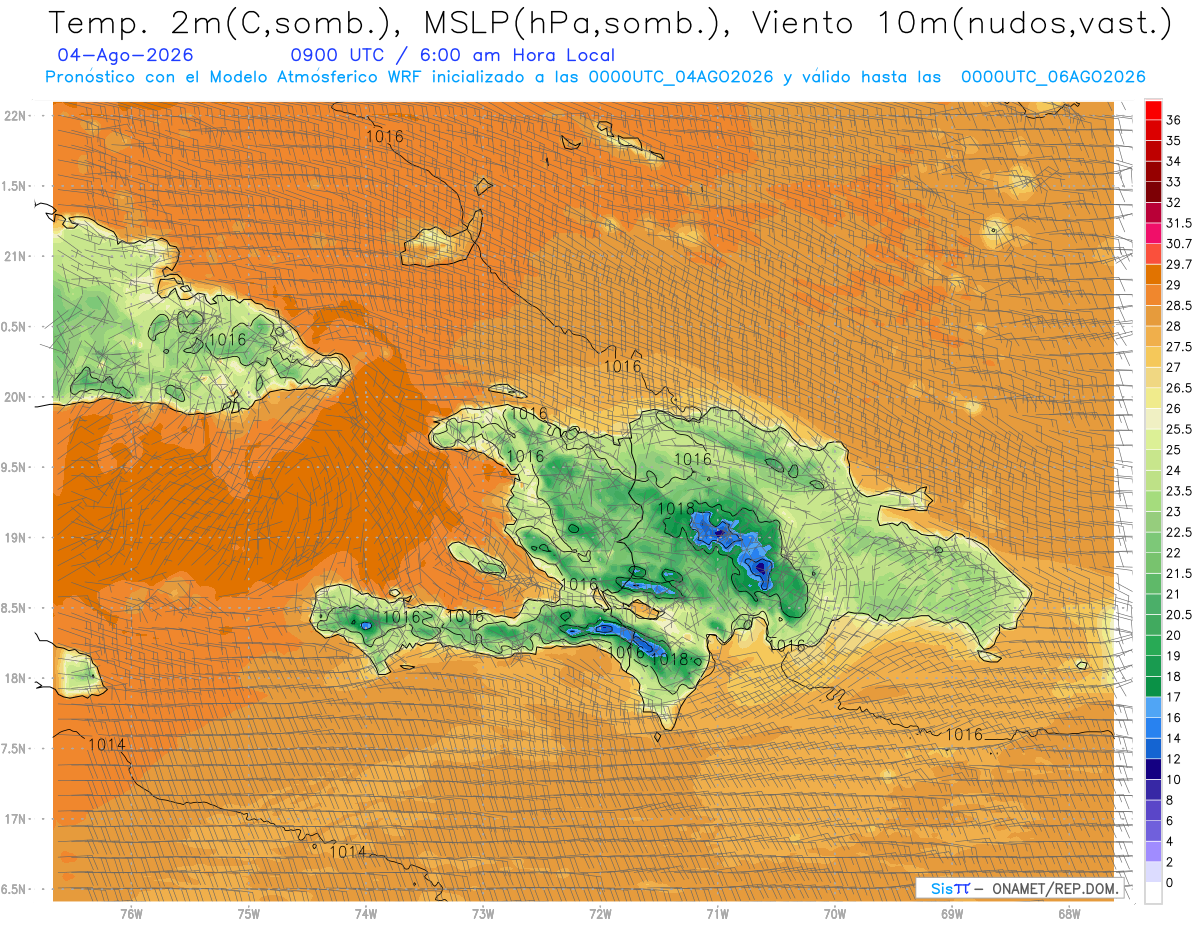Click the '18N' latitude axis label
The height and width of the screenshot is (927, 1200).
click(x=17, y=679)
